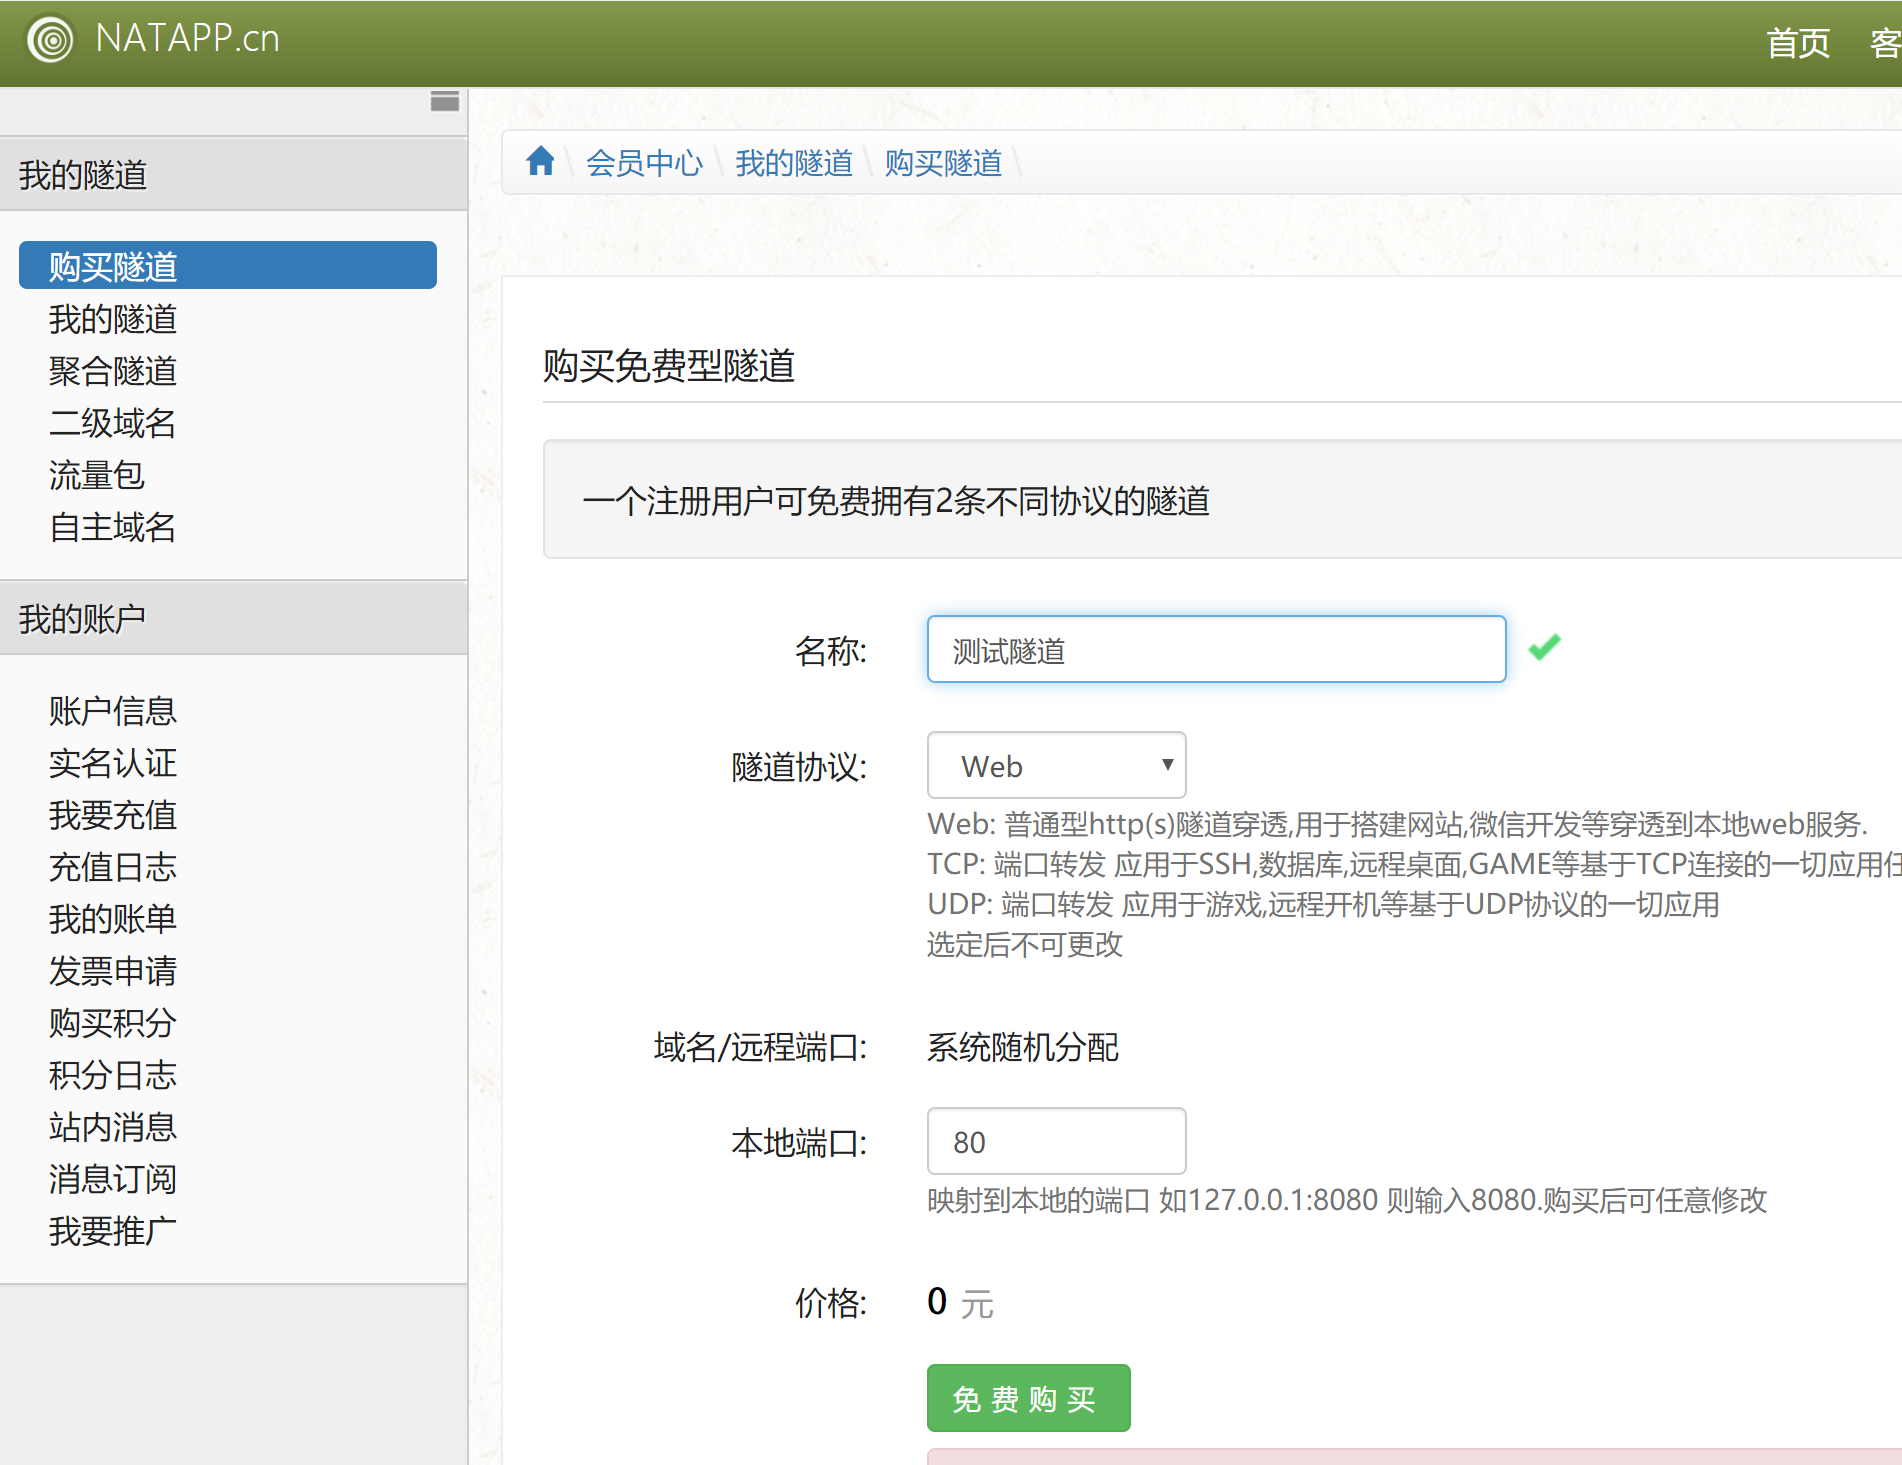The width and height of the screenshot is (1902, 1465).
Task: Click the 选定后不可更改 hint text
Action: tap(1025, 945)
